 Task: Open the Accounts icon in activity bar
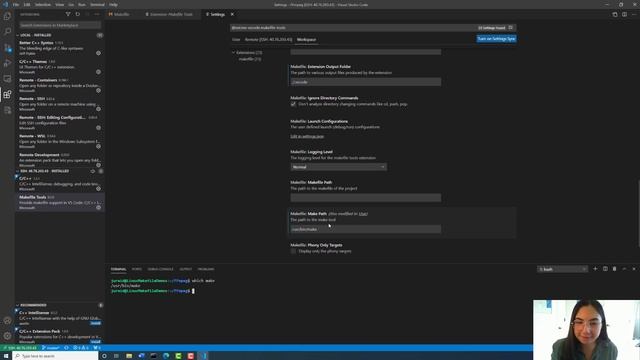7,321
